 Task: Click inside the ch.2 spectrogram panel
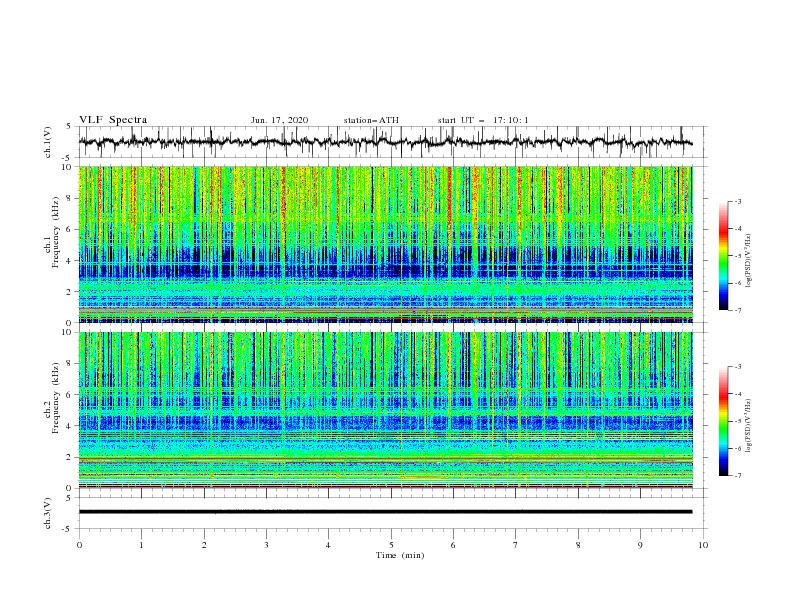click(x=385, y=410)
